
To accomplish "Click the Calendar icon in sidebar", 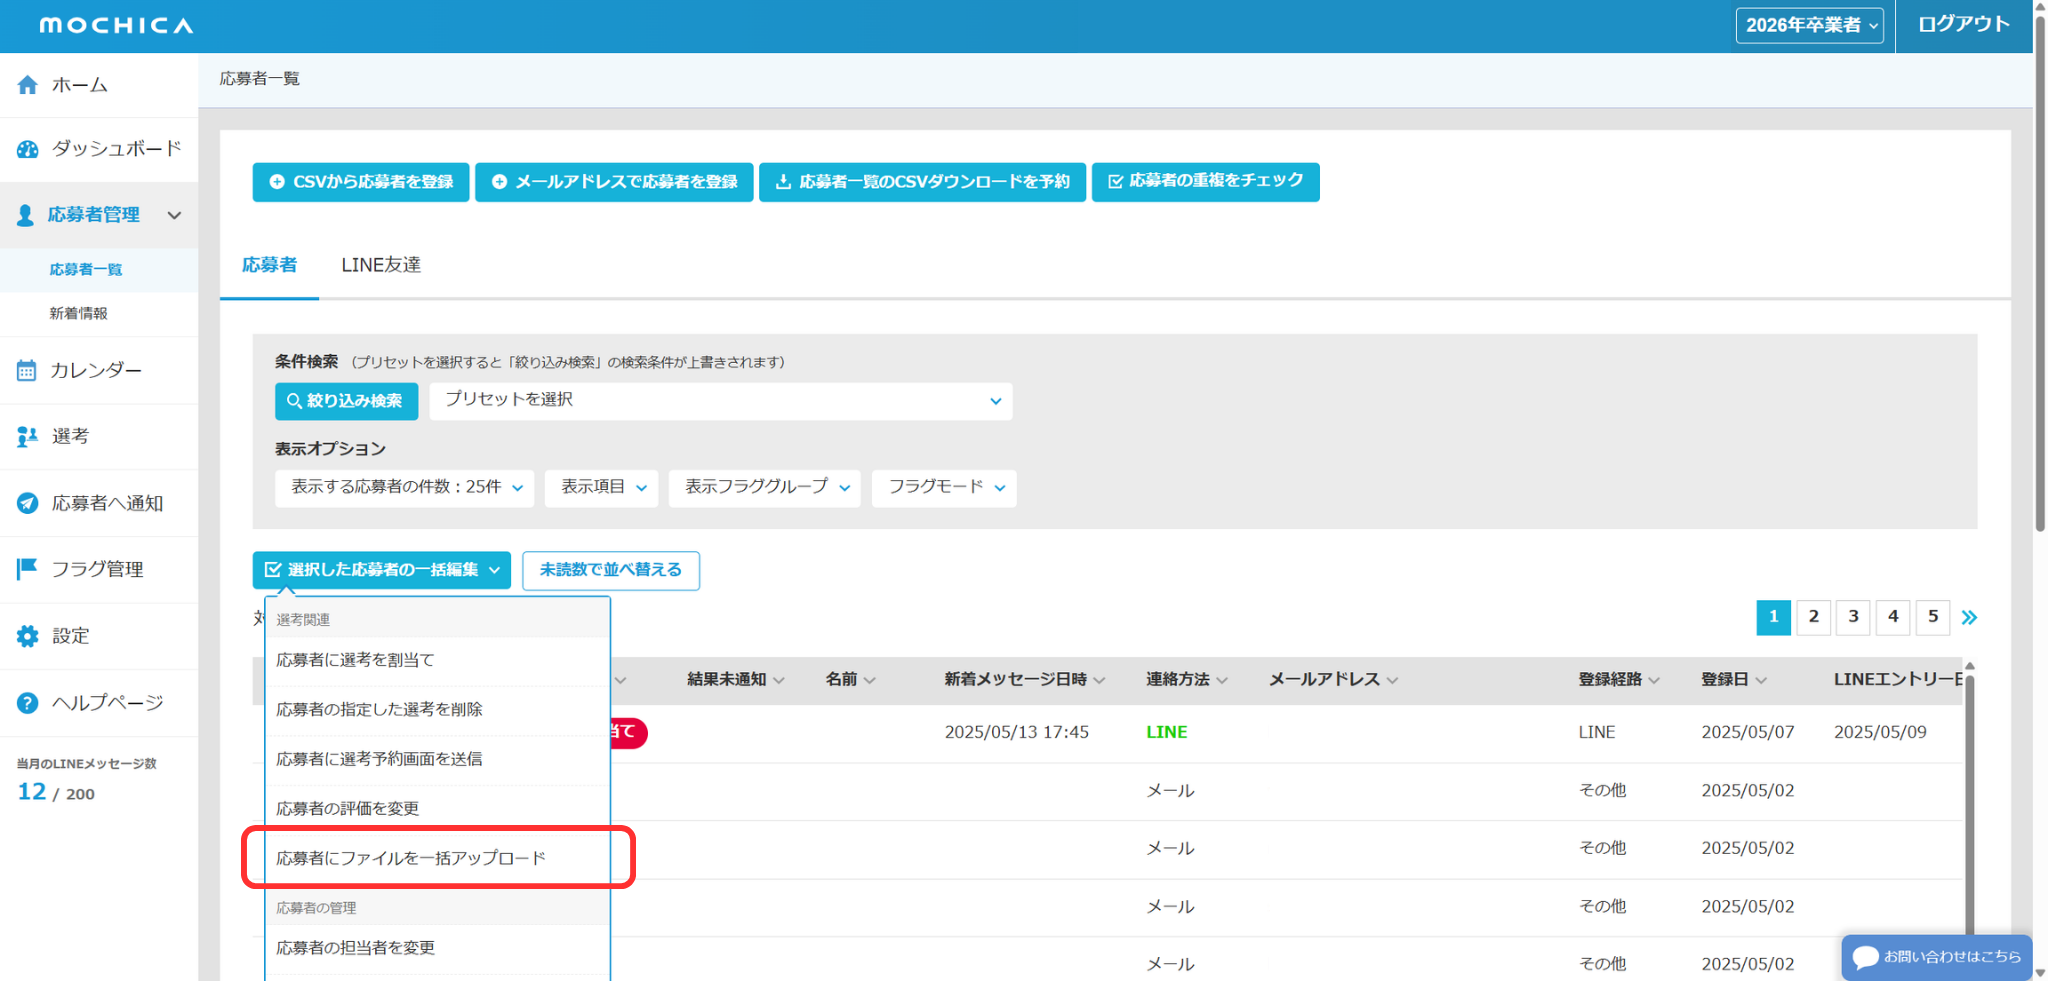I will [x=27, y=371].
